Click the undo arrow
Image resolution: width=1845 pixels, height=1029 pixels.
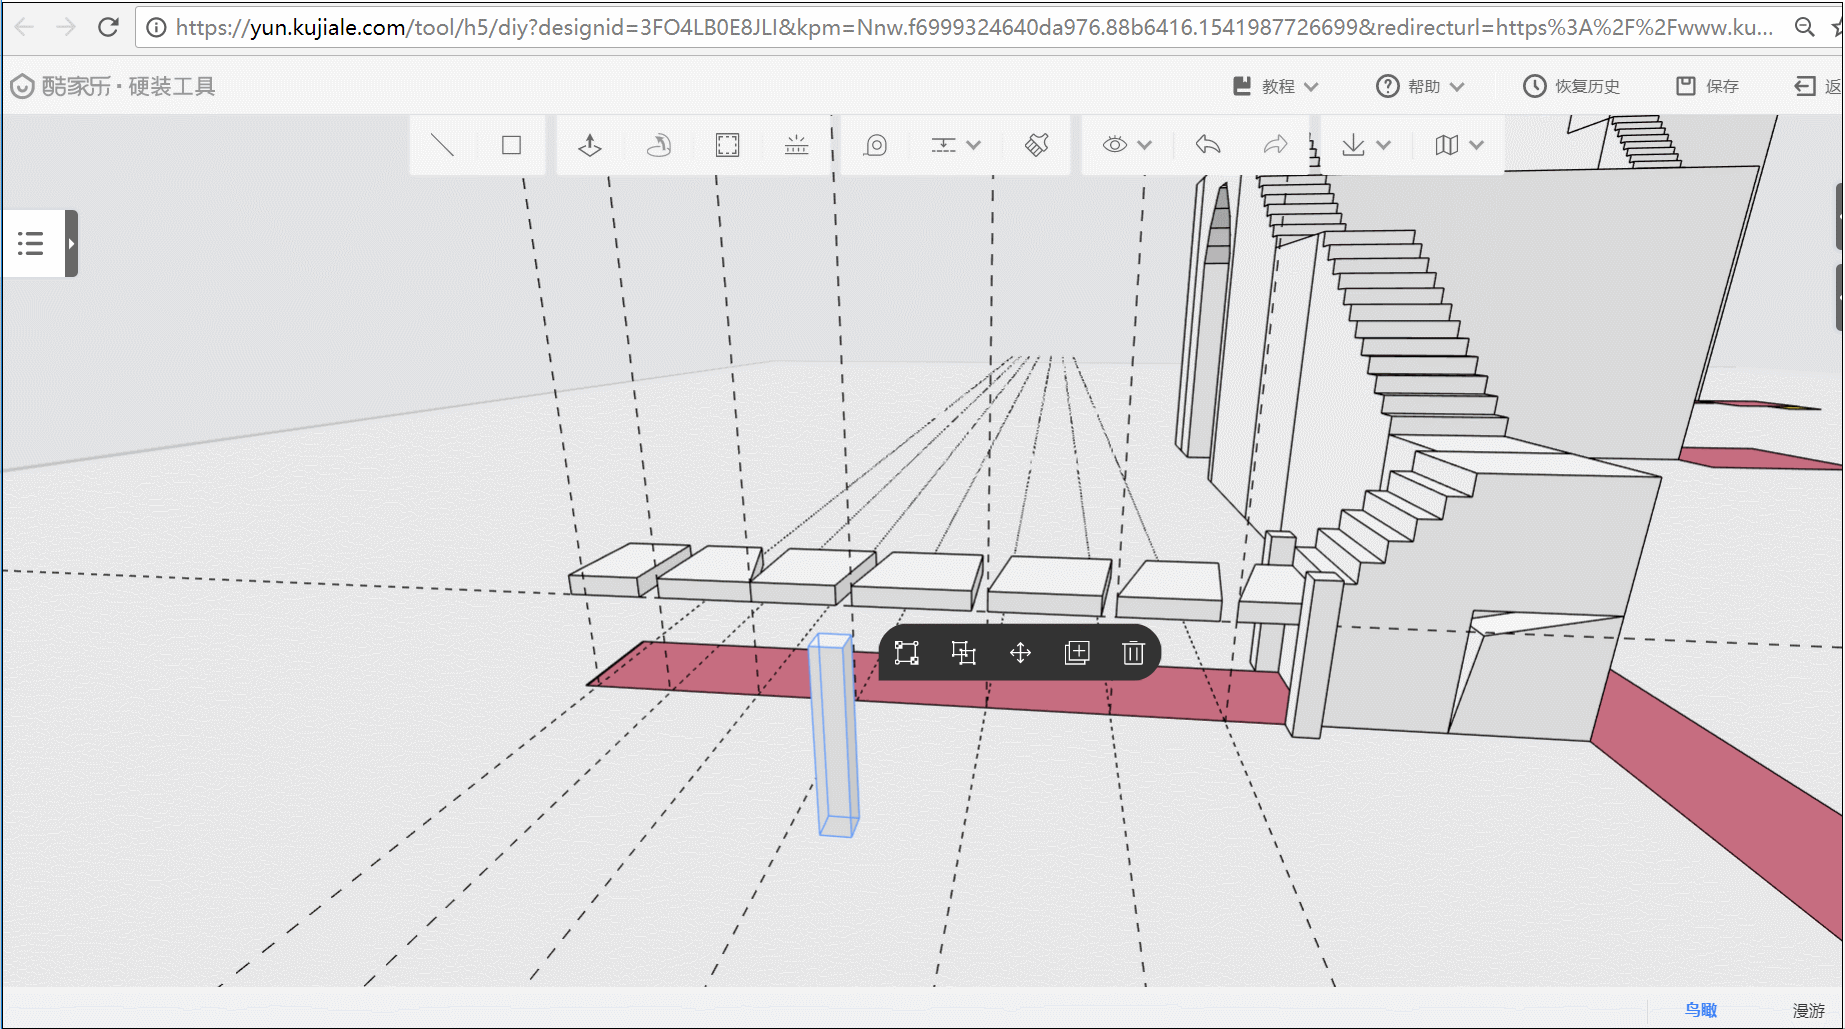(1208, 145)
